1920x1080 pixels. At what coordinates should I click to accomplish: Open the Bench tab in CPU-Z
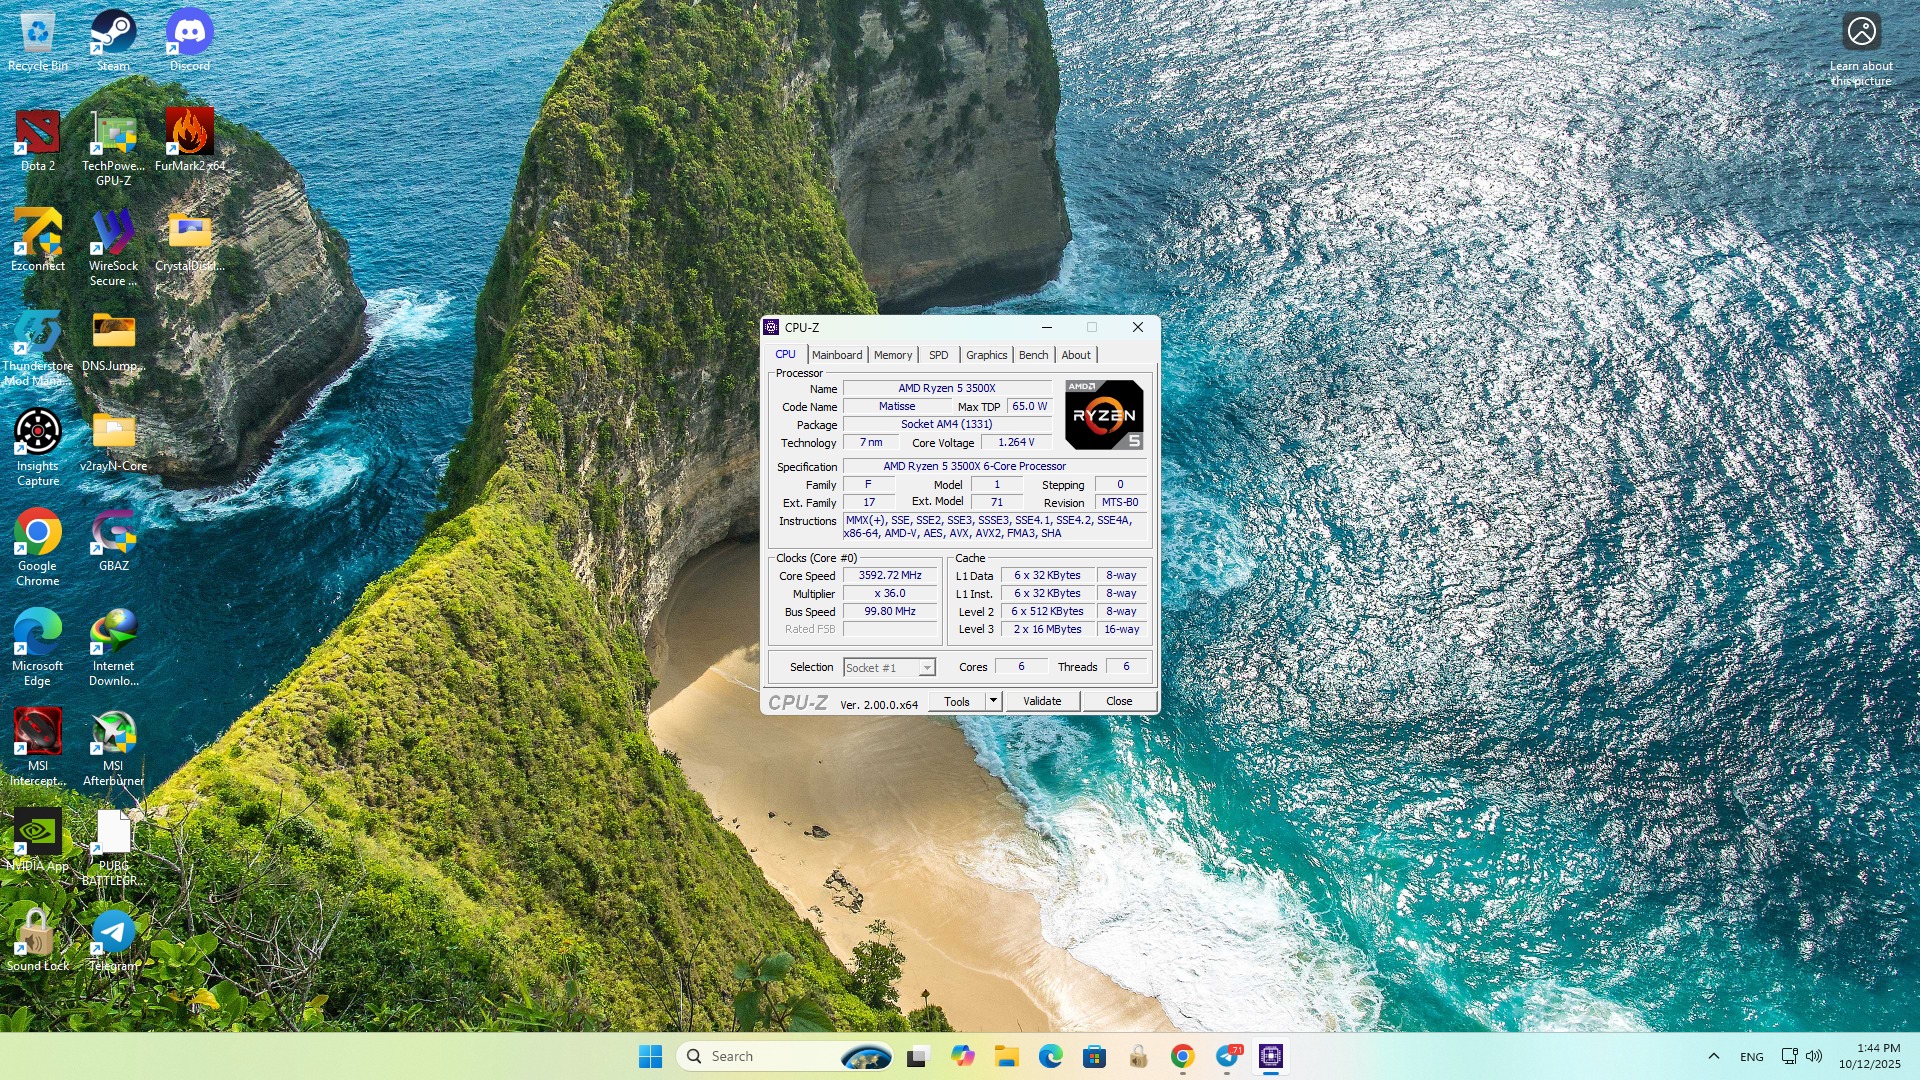point(1033,355)
